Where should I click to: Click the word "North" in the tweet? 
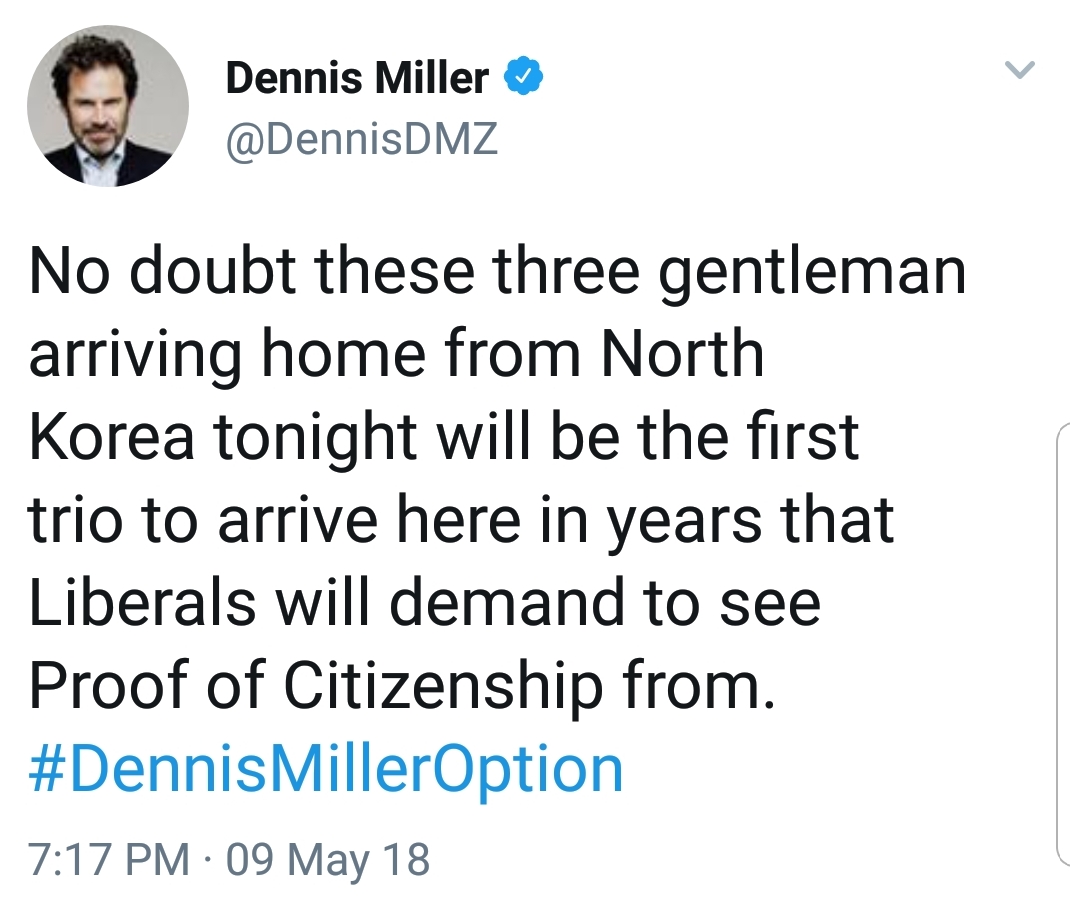[x=682, y=353]
